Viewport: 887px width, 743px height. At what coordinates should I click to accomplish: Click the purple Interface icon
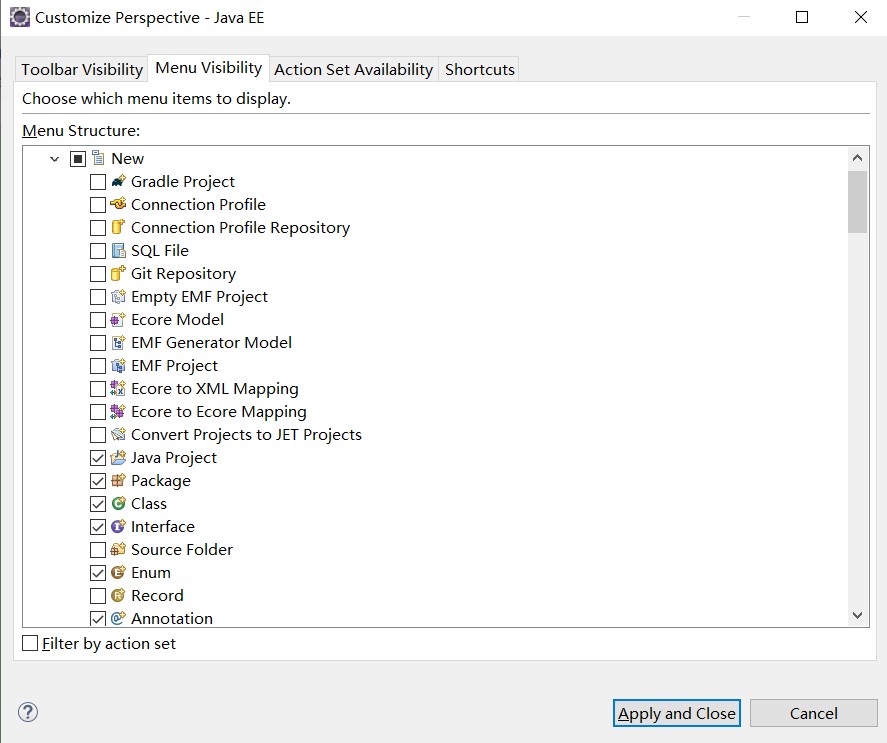pos(118,526)
